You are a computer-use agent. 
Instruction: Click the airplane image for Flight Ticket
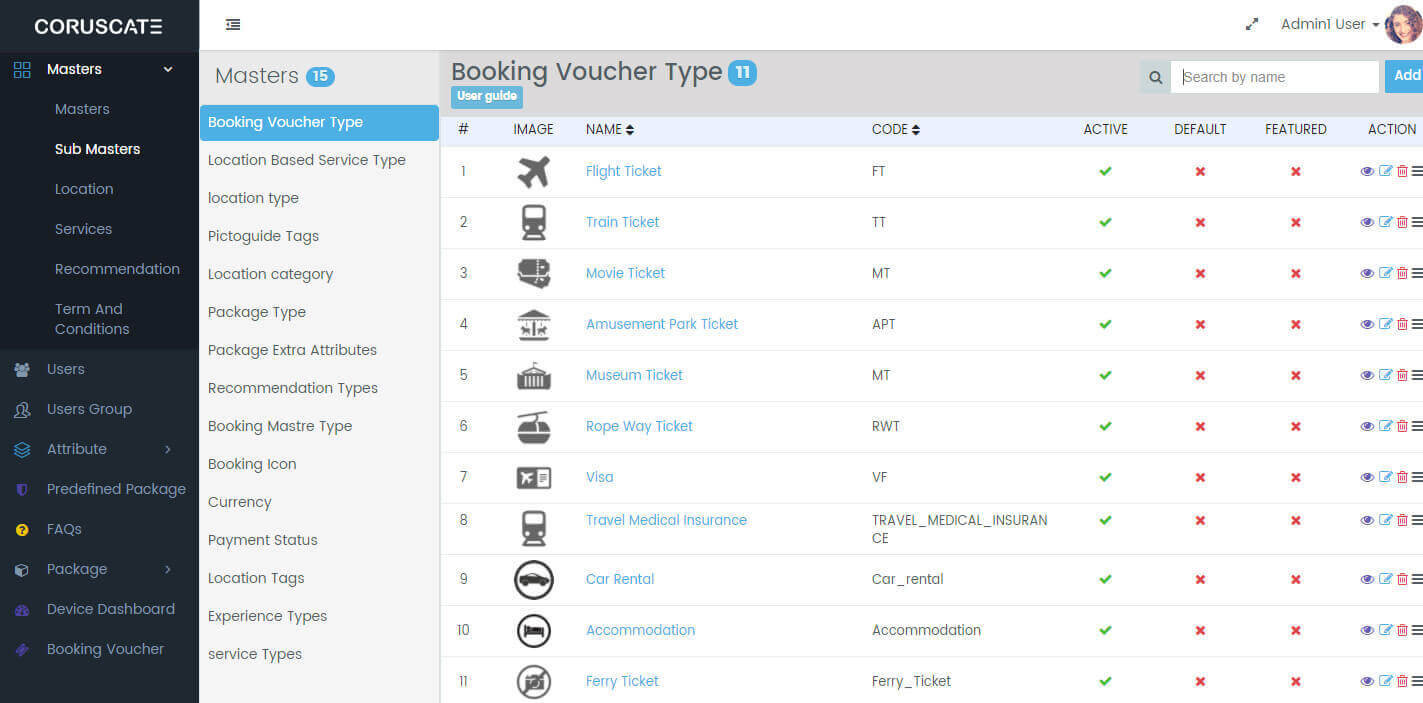click(534, 172)
